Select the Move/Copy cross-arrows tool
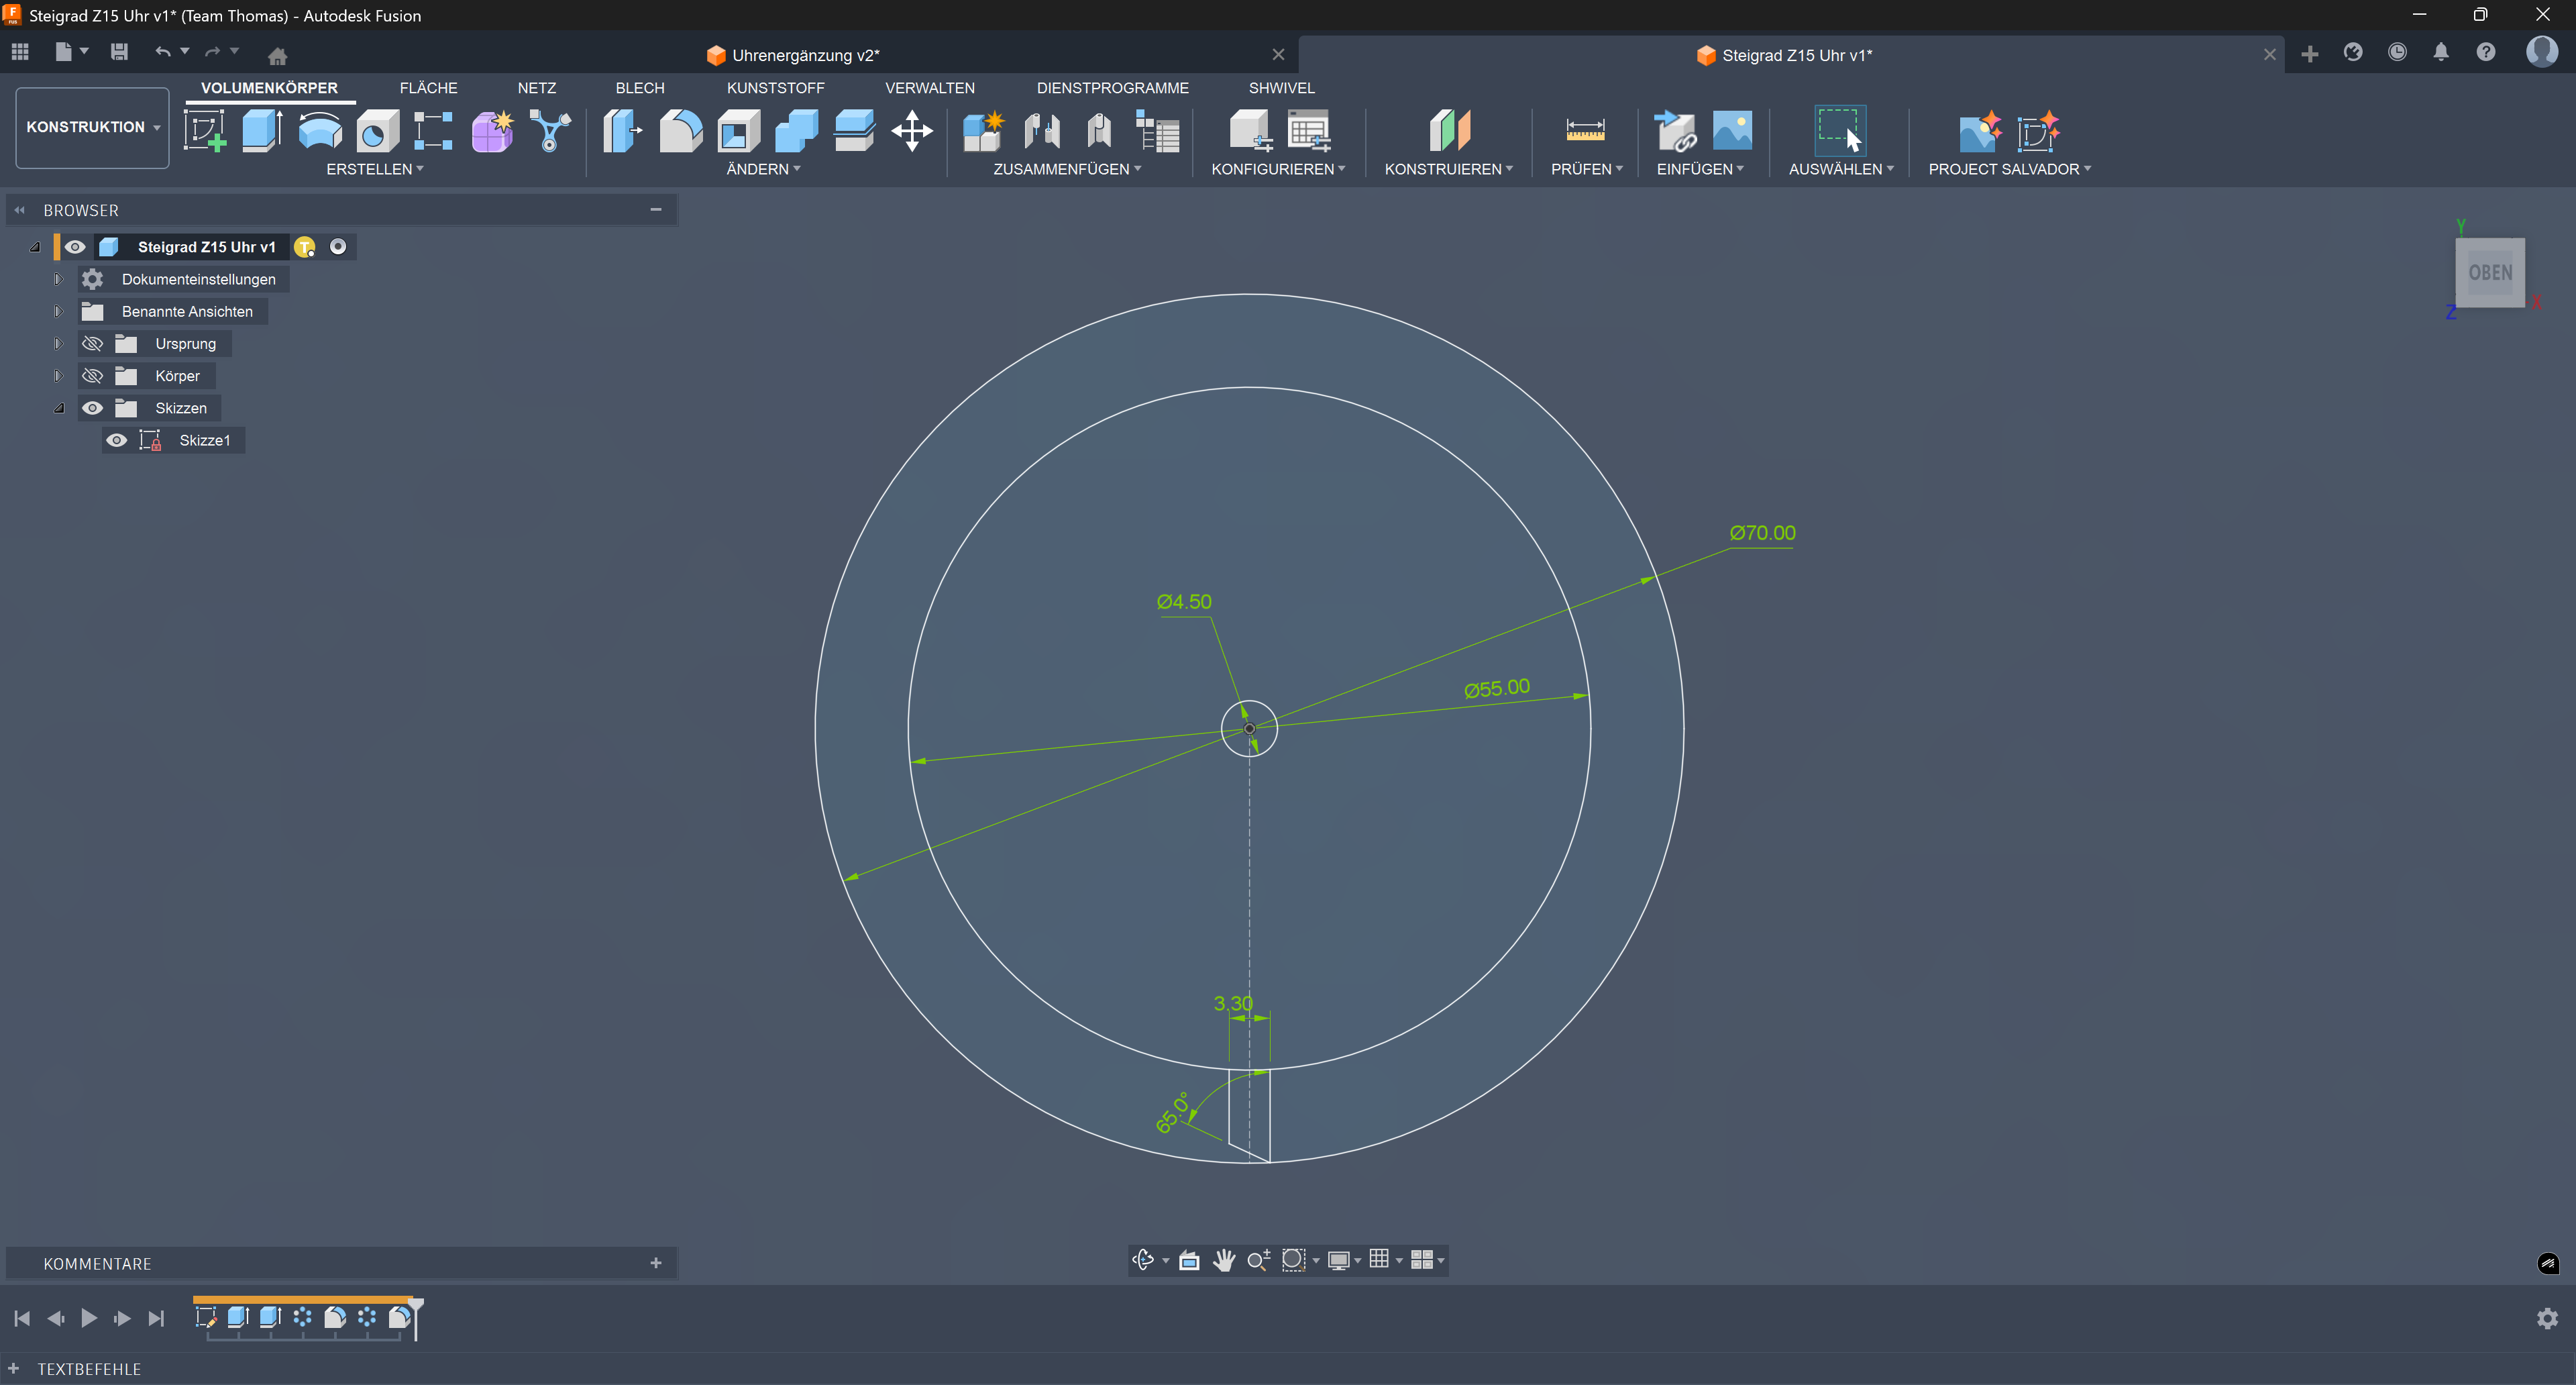The height and width of the screenshot is (1385, 2576). click(x=912, y=131)
